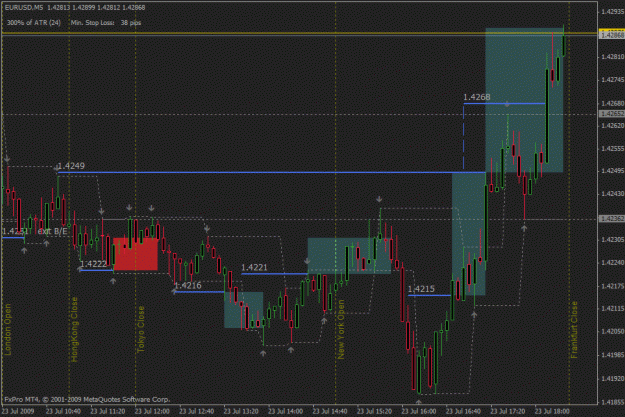Select the HongKong Close session label

74,329
